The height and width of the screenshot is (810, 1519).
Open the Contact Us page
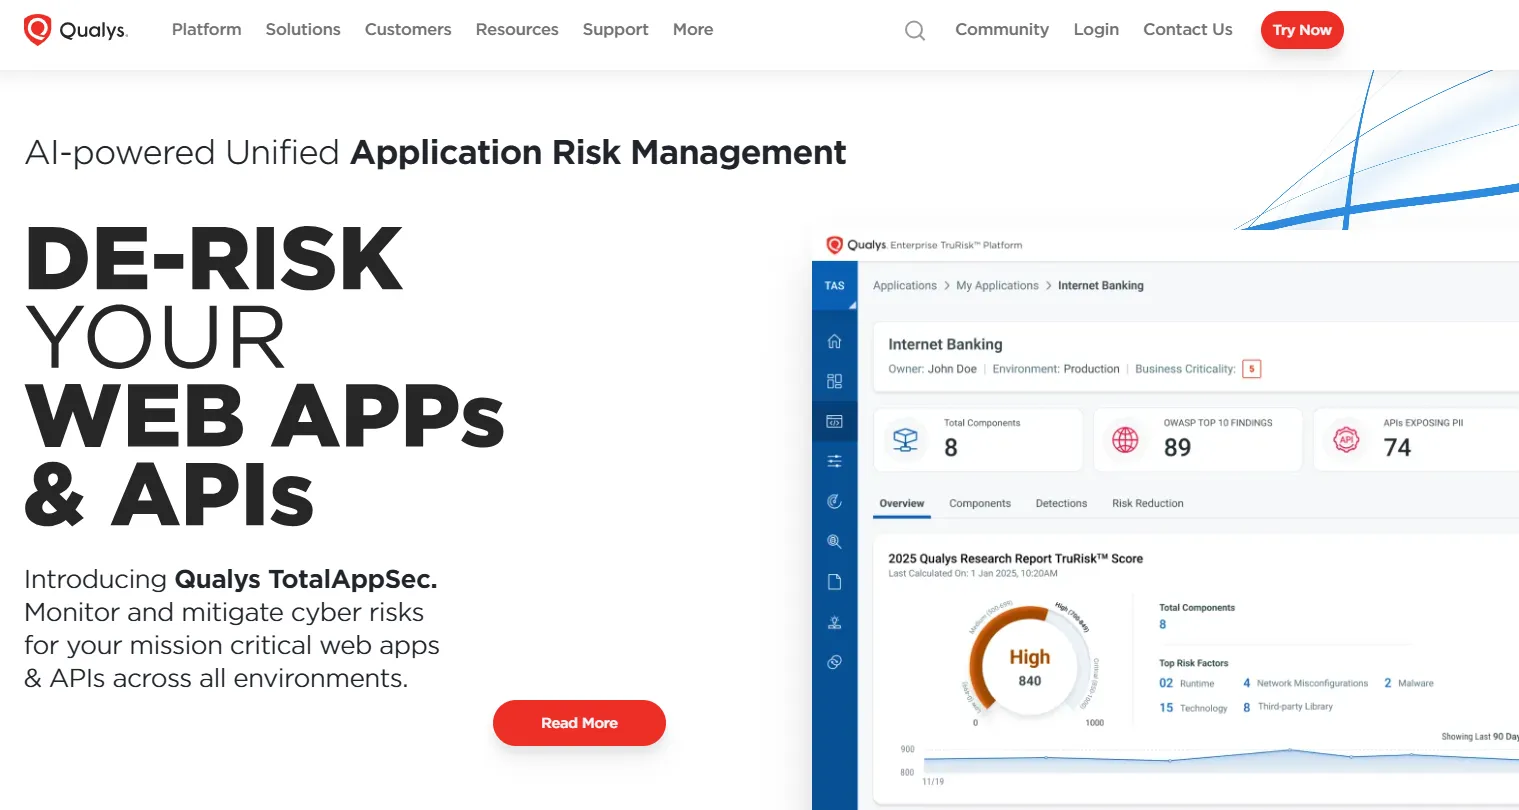[1188, 30]
